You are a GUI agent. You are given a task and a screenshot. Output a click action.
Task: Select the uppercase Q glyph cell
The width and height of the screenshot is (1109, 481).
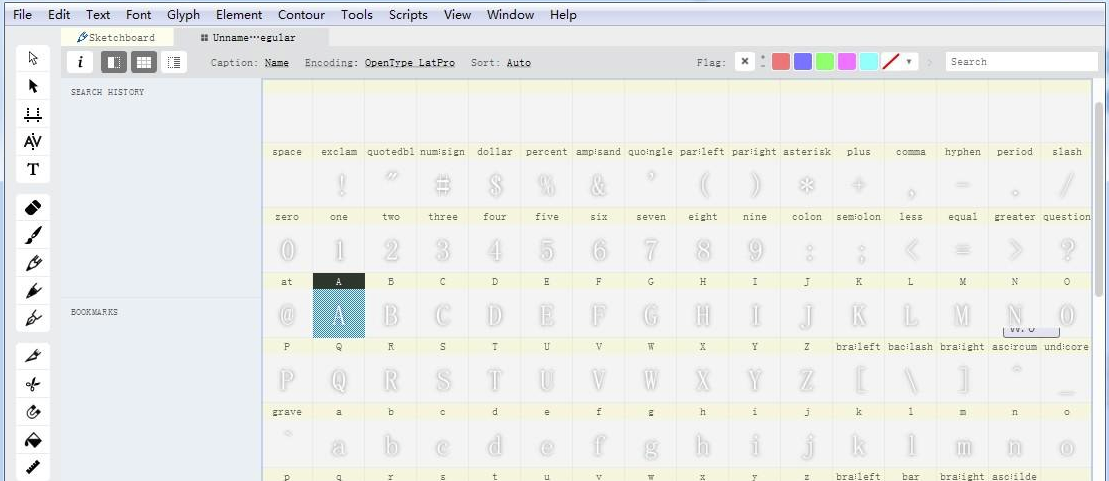(339, 371)
